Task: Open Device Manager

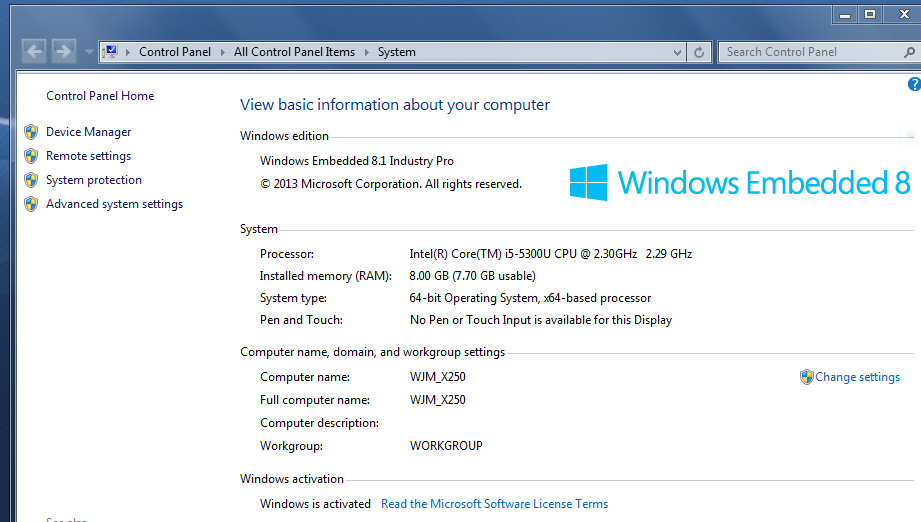Action: coord(88,132)
